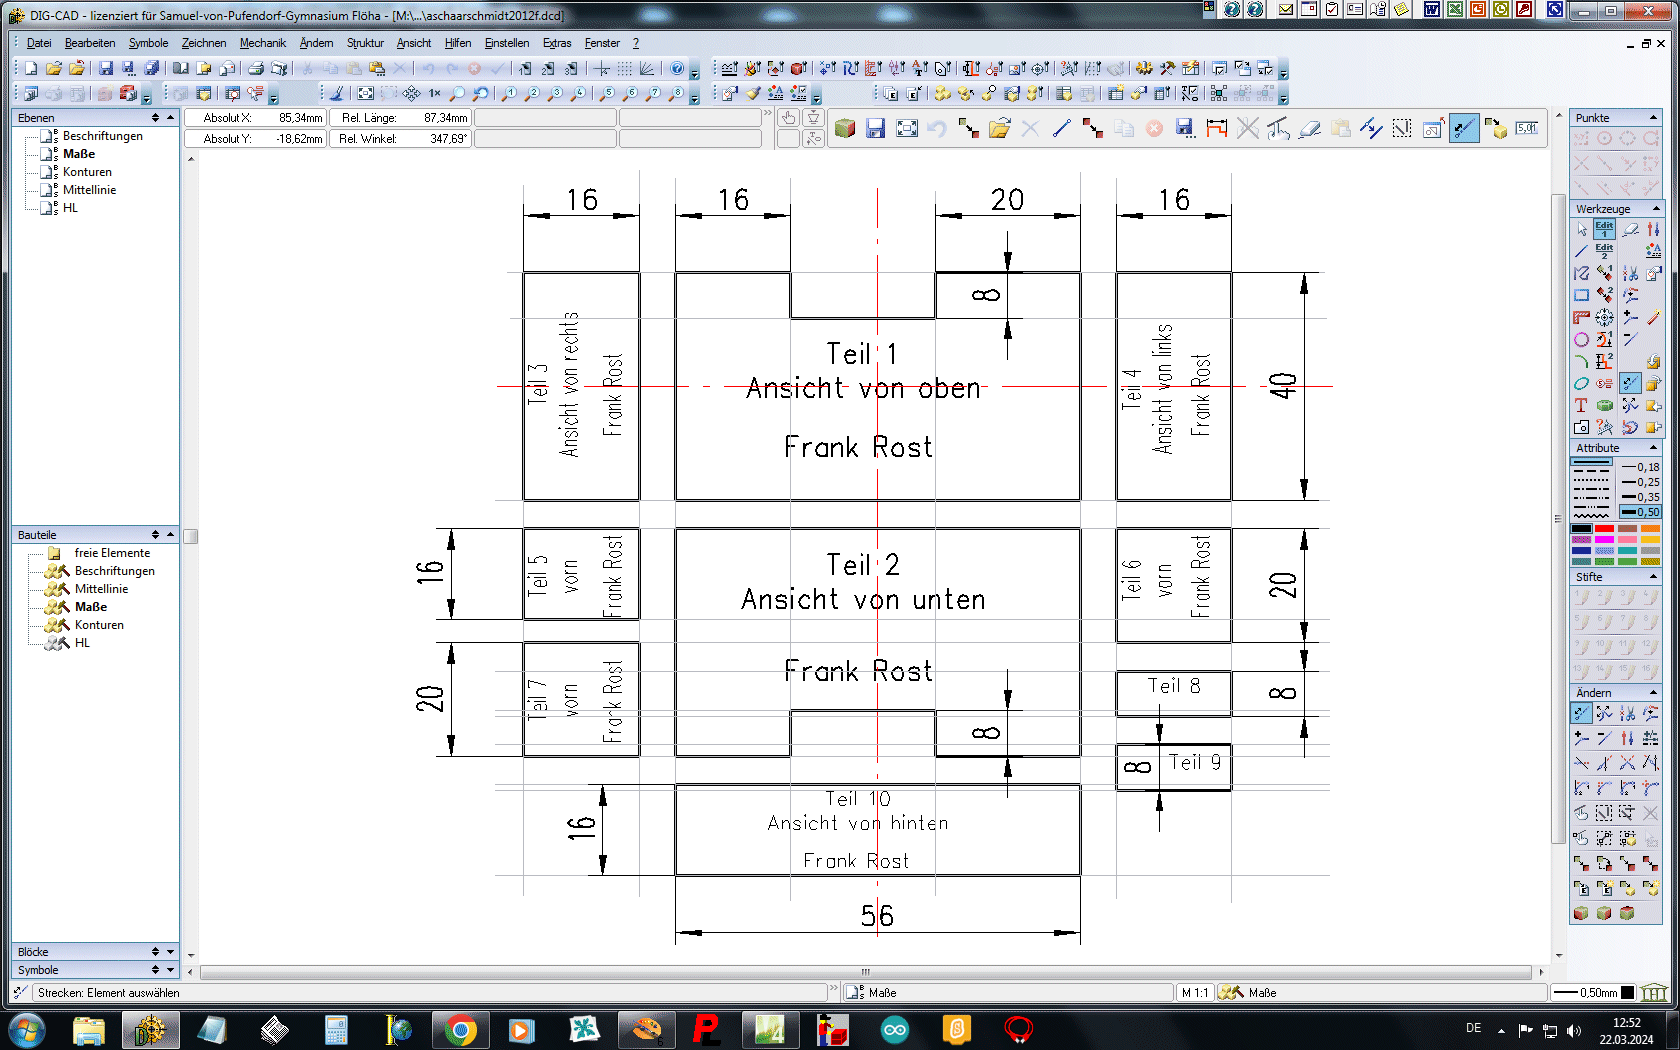This screenshot has width=1680, height=1050.
Task: Click the green 3D cube icon
Action: point(845,128)
